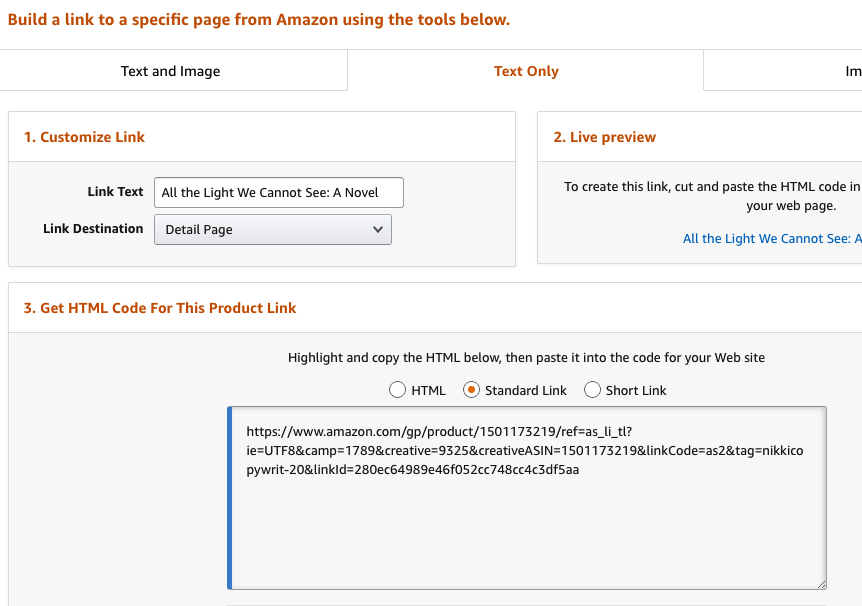862x606 pixels.
Task: Open the partially visible Image tab
Action: point(852,71)
